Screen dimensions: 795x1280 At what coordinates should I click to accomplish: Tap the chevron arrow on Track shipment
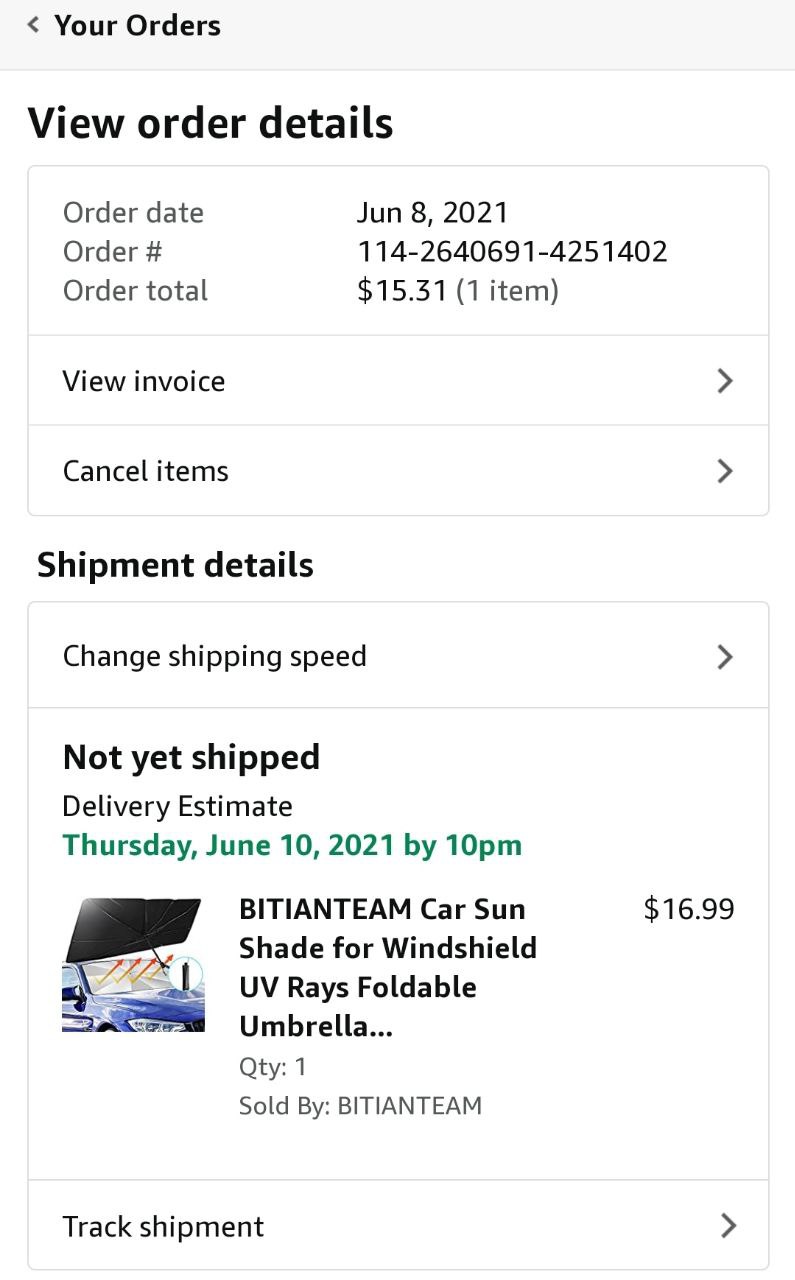coord(728,1226)
